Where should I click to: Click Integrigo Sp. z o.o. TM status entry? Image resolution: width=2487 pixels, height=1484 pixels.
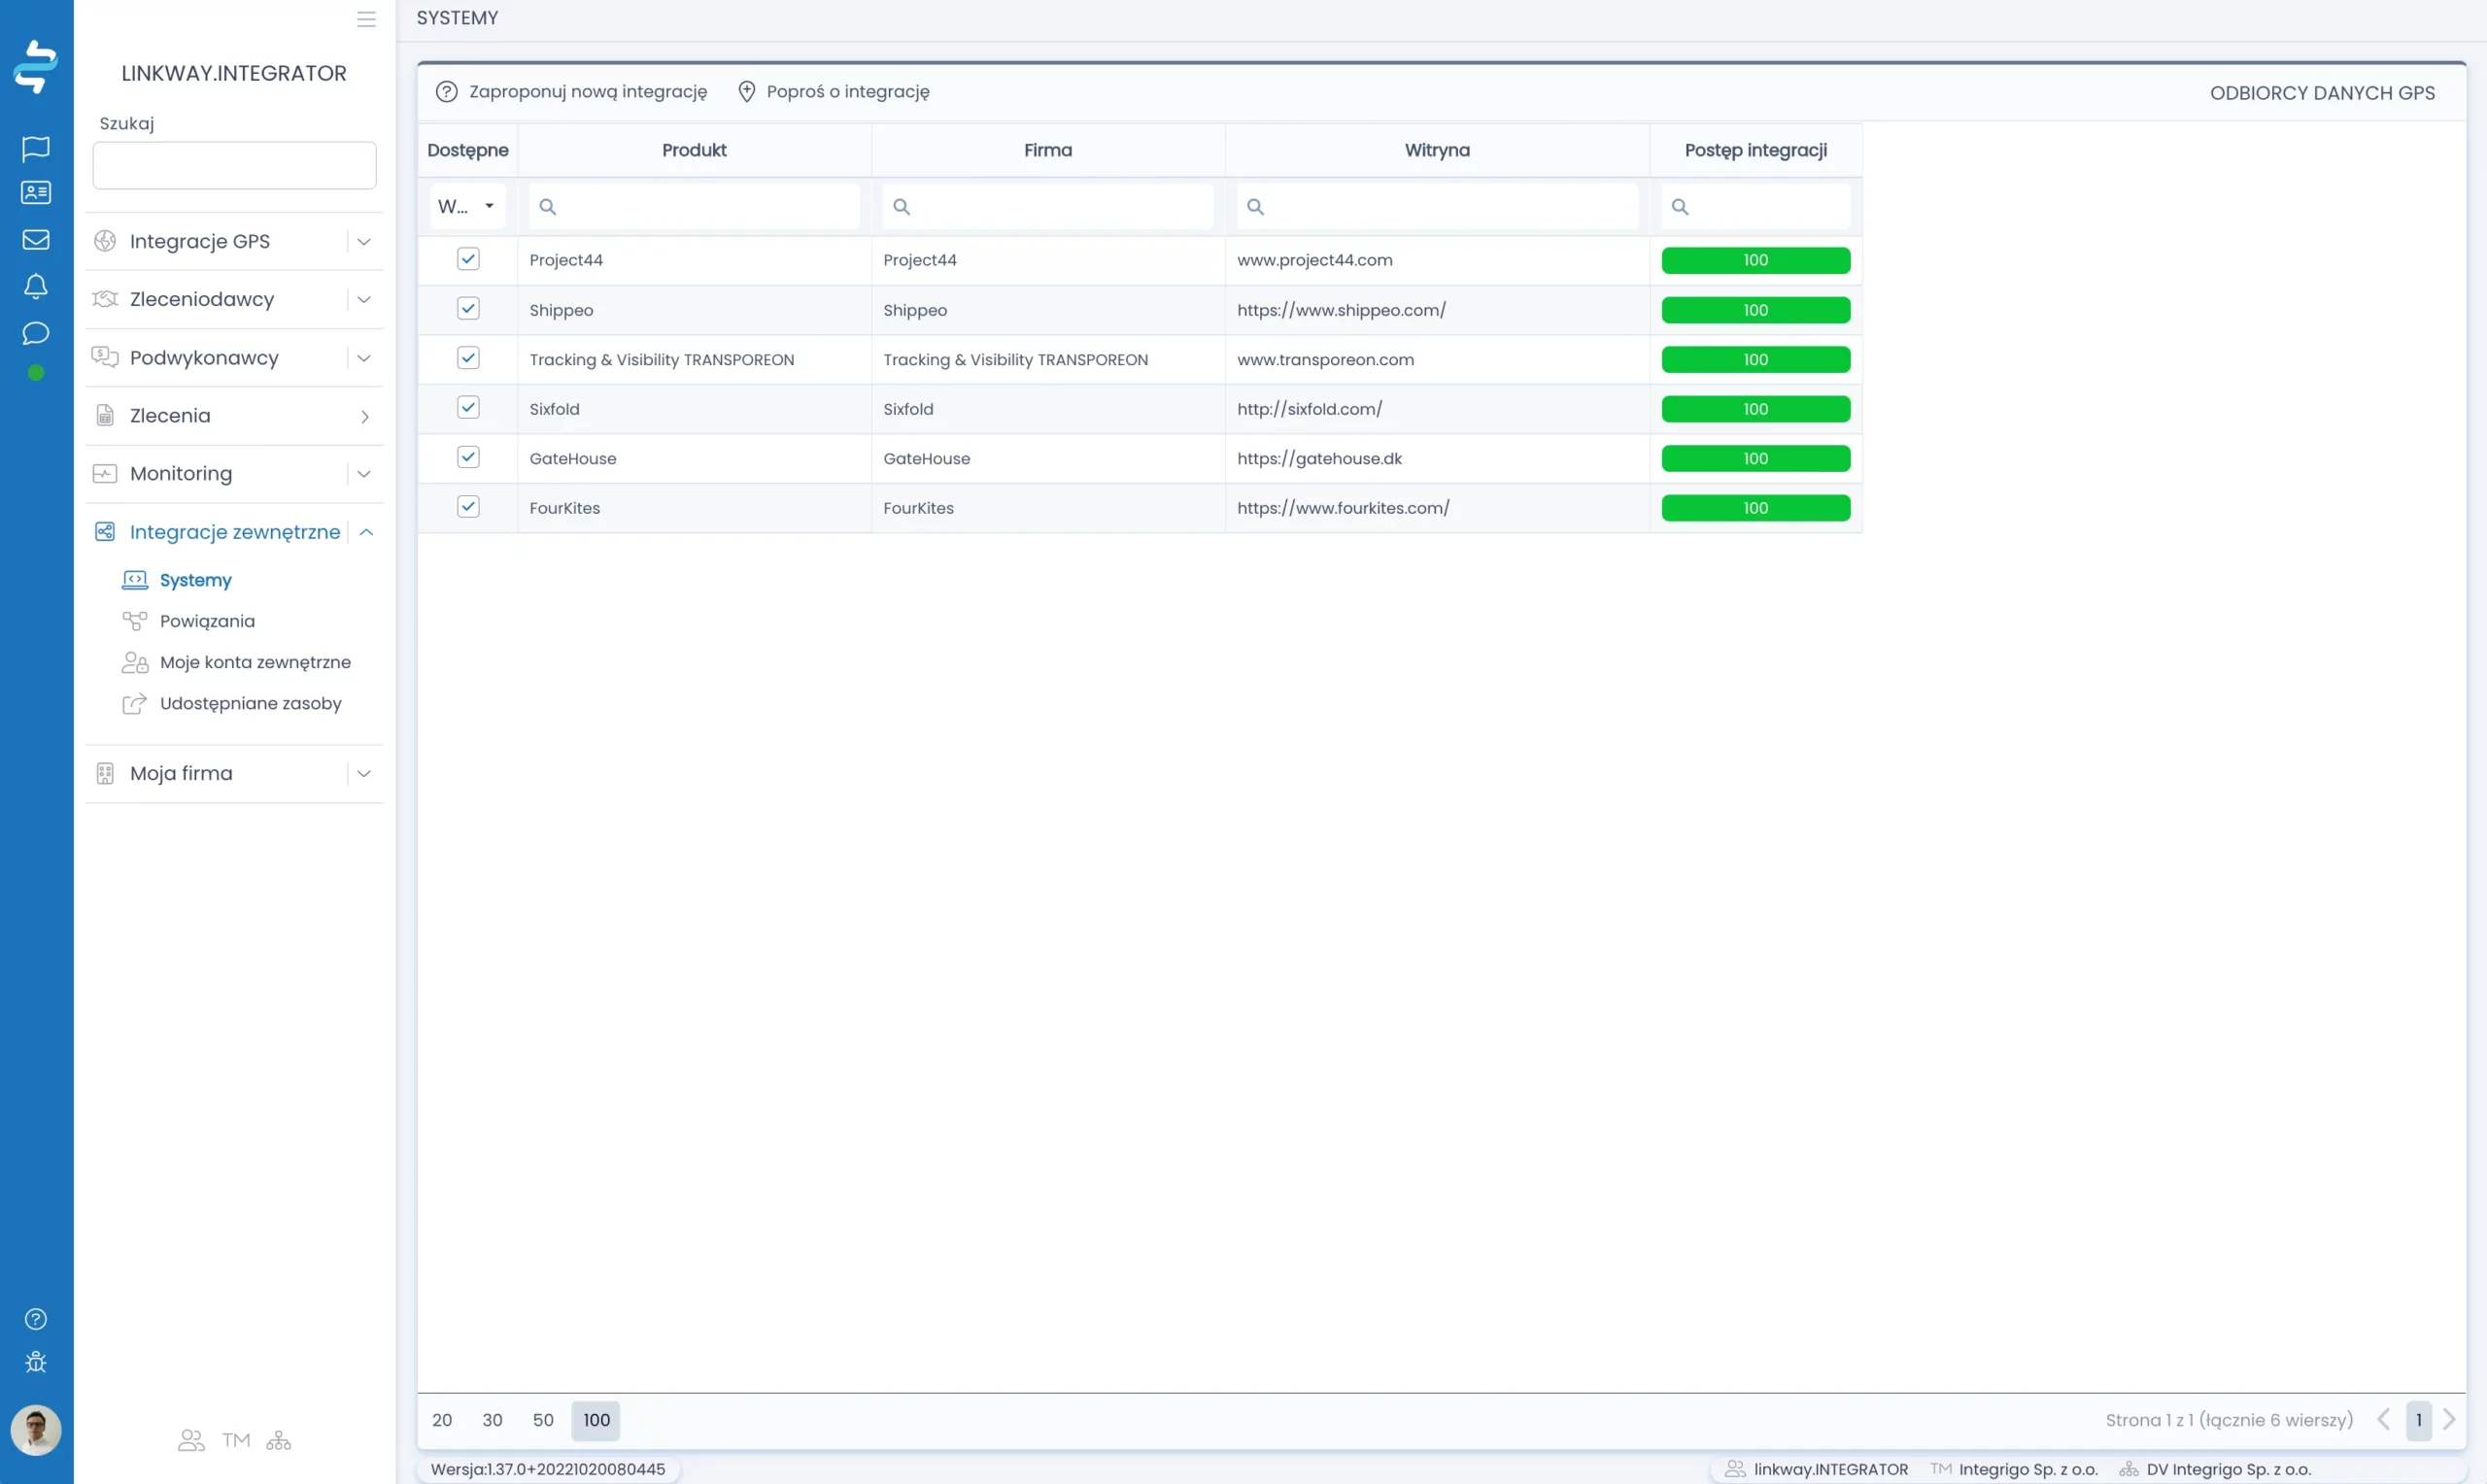(x=2015, y=1469)
